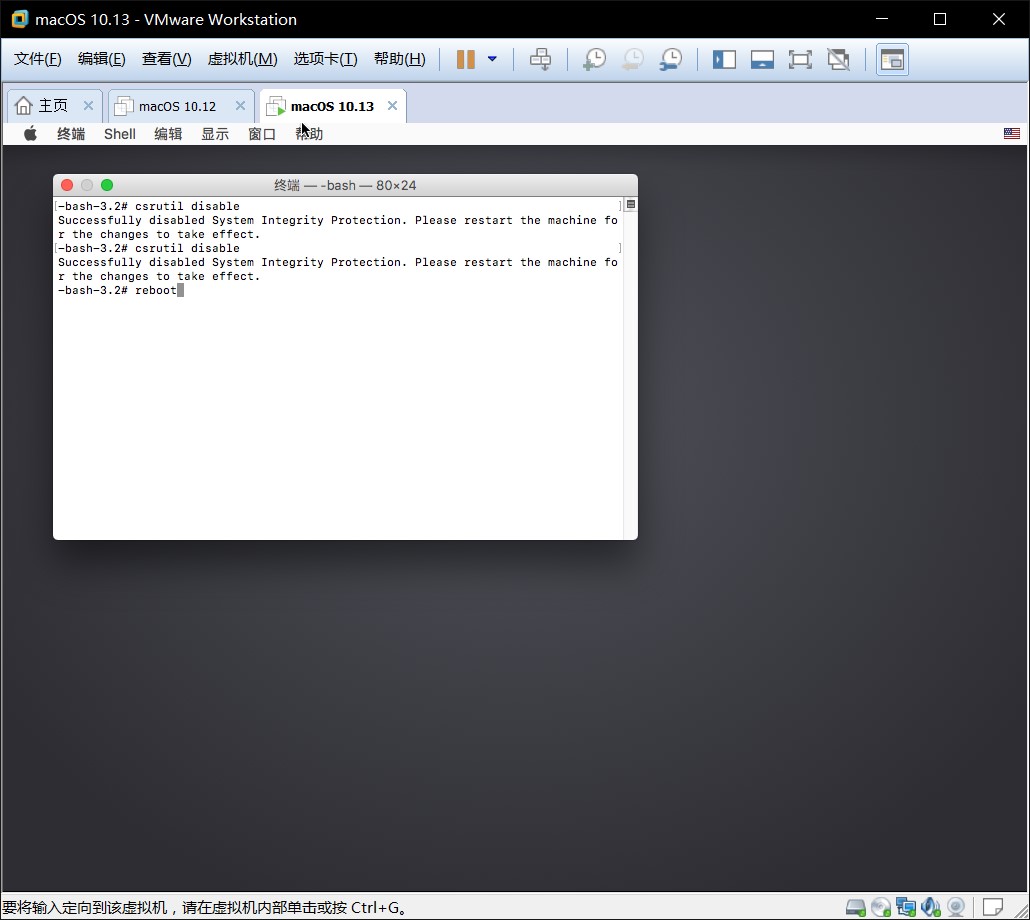Click the network adapter status icon
Viewport: 1030px width, 920px height.
point(906,908)
